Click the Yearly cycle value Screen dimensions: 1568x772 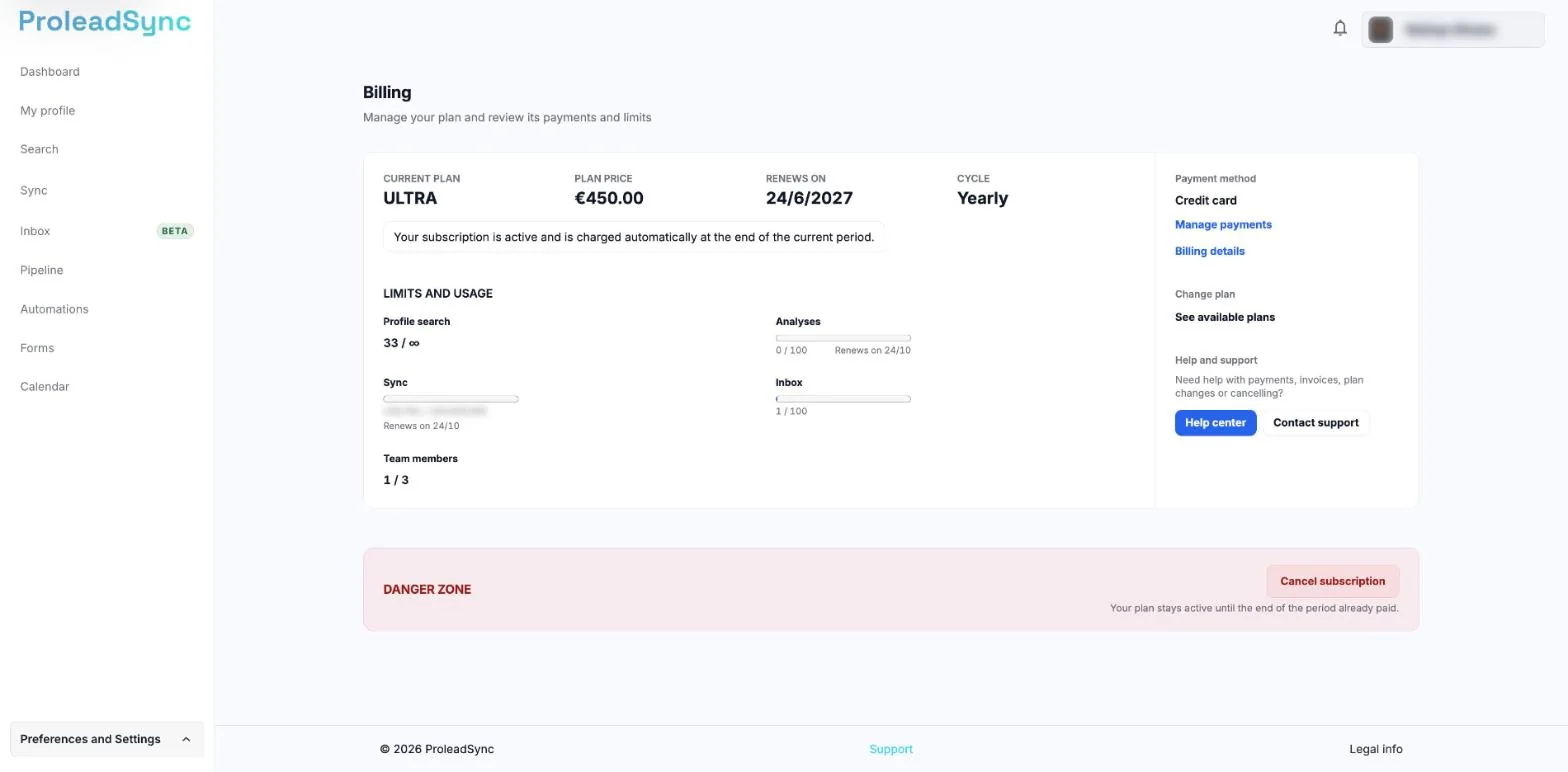click(x=982, y=198)
